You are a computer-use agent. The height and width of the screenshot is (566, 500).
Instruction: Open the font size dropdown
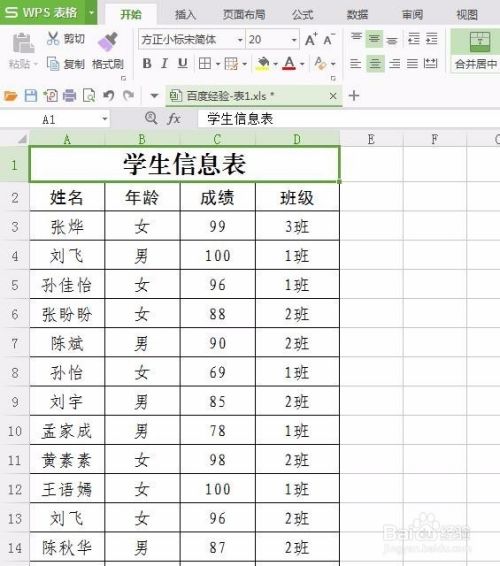[x=294, y=40]
